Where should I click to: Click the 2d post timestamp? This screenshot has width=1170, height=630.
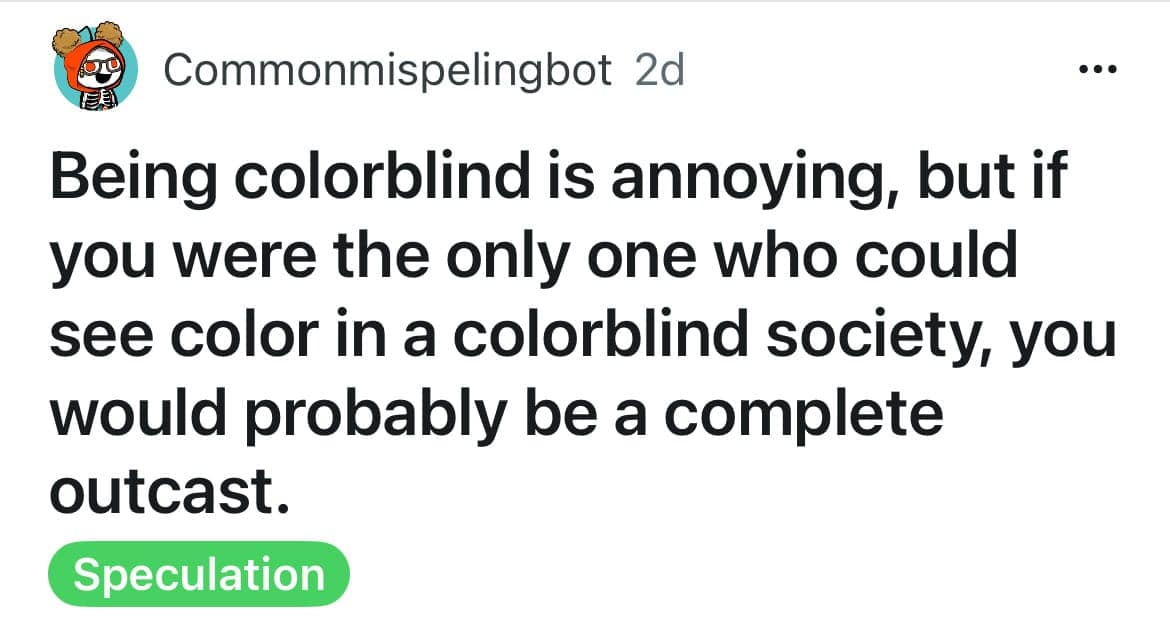tap(659, 71)
